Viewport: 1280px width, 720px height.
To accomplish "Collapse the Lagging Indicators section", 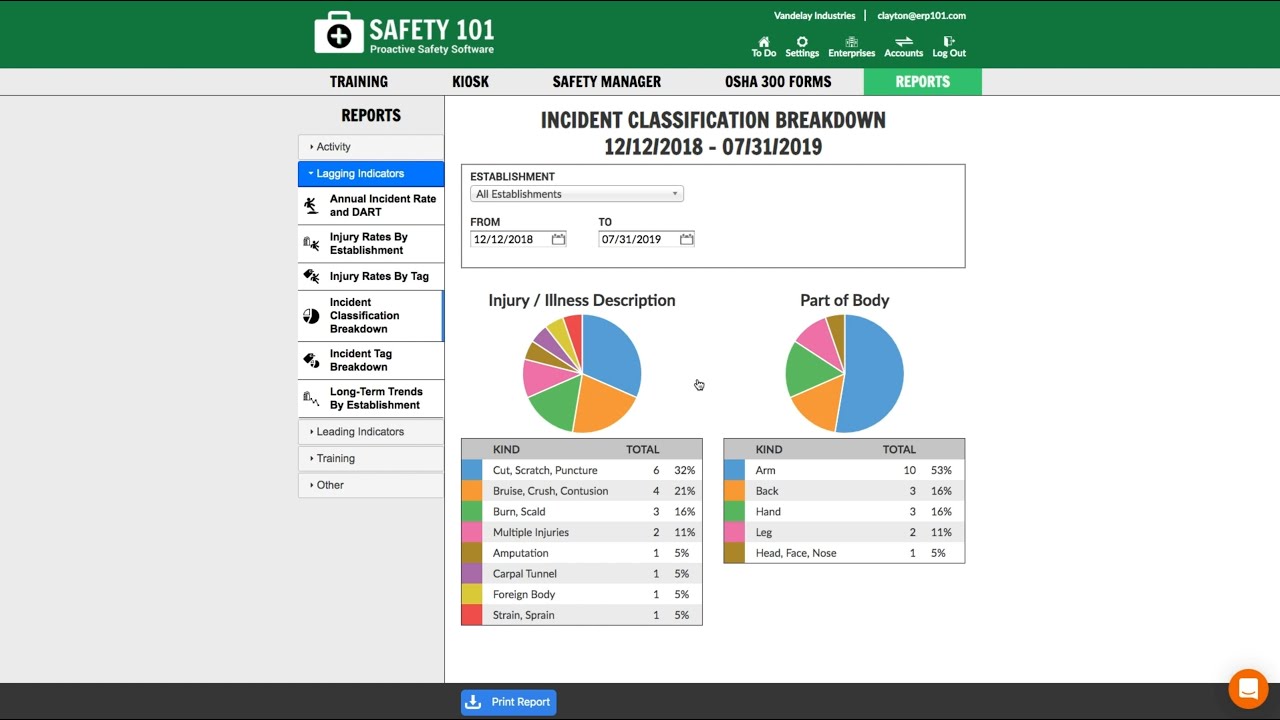I will point(371,174).
